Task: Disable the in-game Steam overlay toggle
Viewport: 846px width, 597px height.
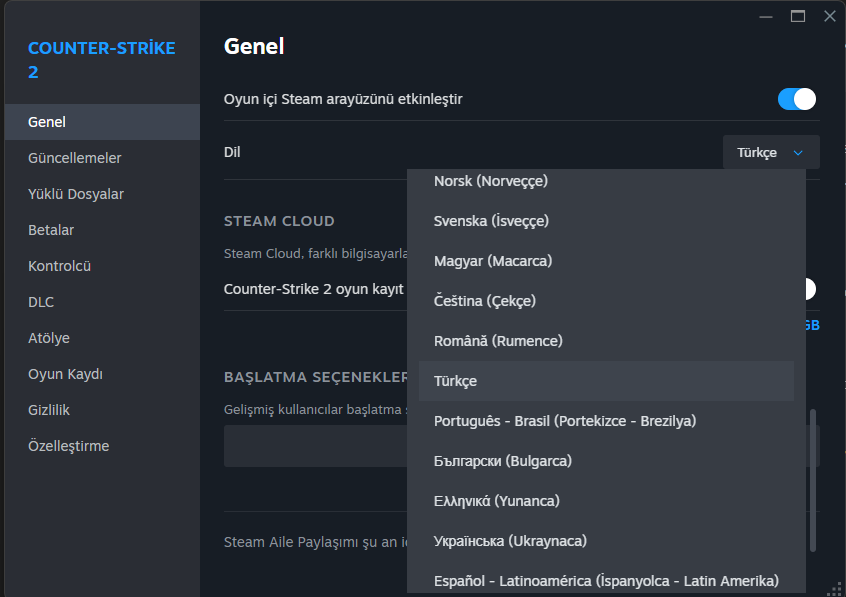Action: pyautogui.click(x=797, y=99)
